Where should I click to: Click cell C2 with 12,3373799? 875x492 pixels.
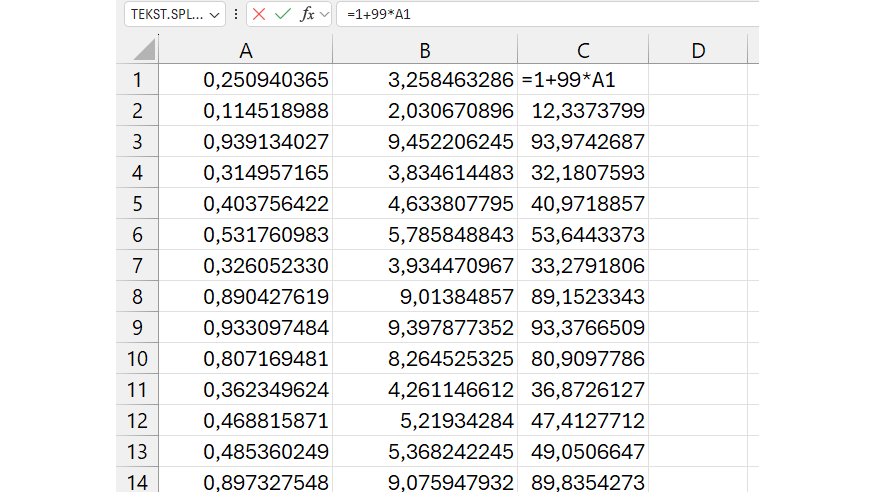pyautogui.click(x=583, y=110)
